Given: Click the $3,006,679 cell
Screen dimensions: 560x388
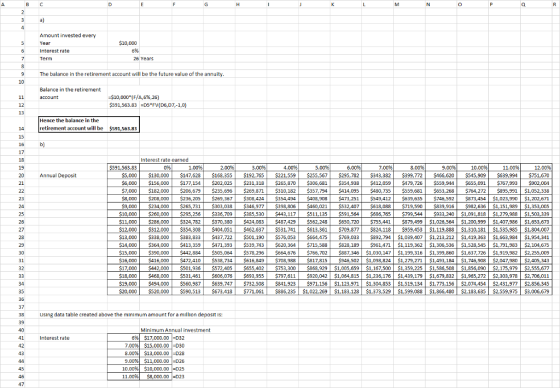Looking at the screenshot, I should click(536, 291).
